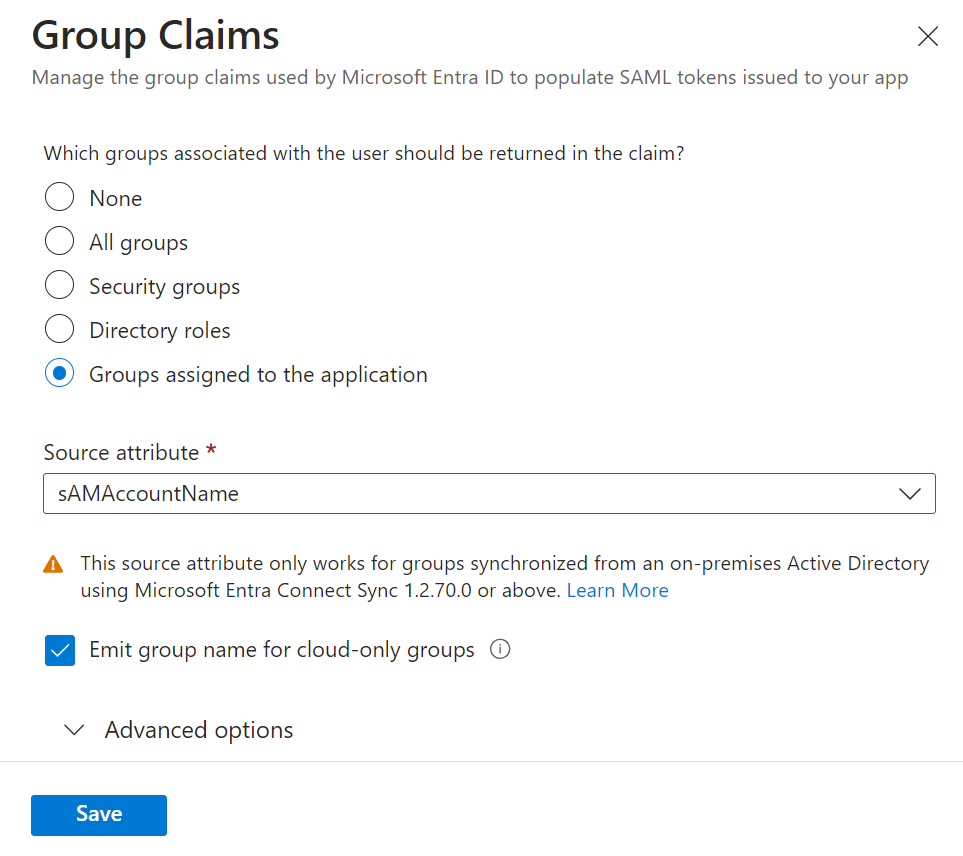This screenshot has height=856, width=963.
Task: Select the None radio option
Action: (60, 197)
